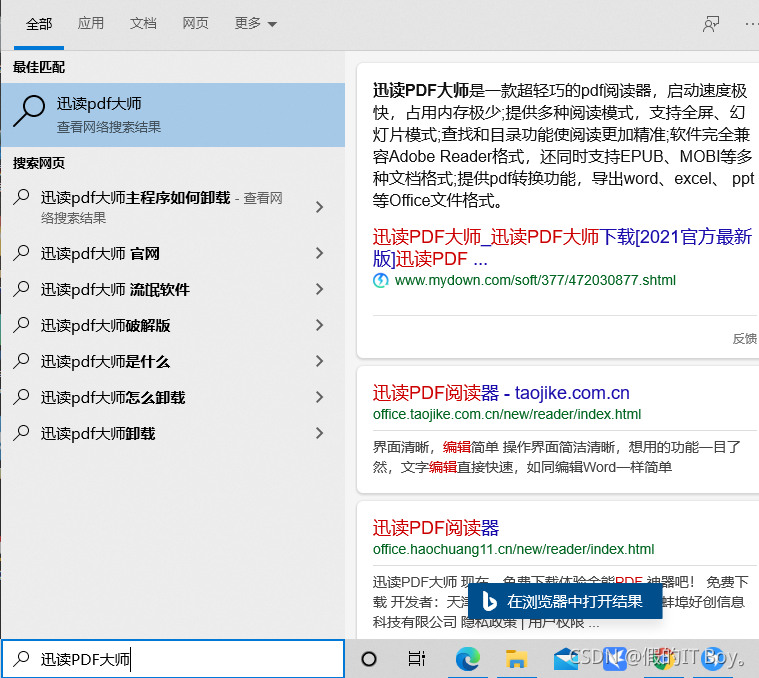Click the 反馈 feedback link
The width and height of the screenshot is (759, 678).
tap(744, 339)
